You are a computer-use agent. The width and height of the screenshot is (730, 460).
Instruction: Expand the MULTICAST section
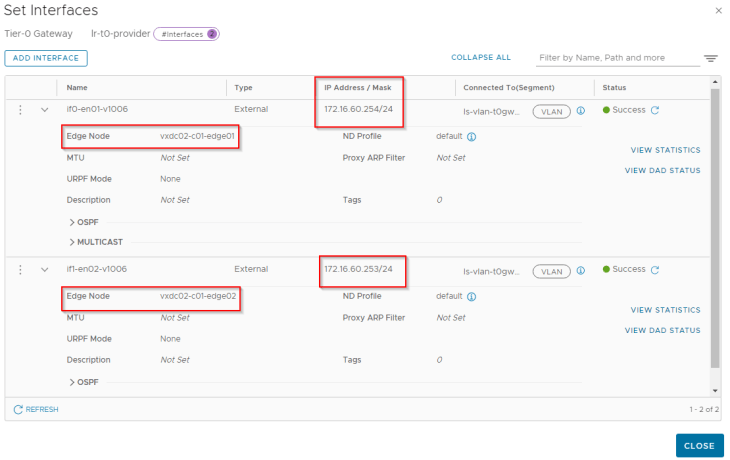point(96,242)
